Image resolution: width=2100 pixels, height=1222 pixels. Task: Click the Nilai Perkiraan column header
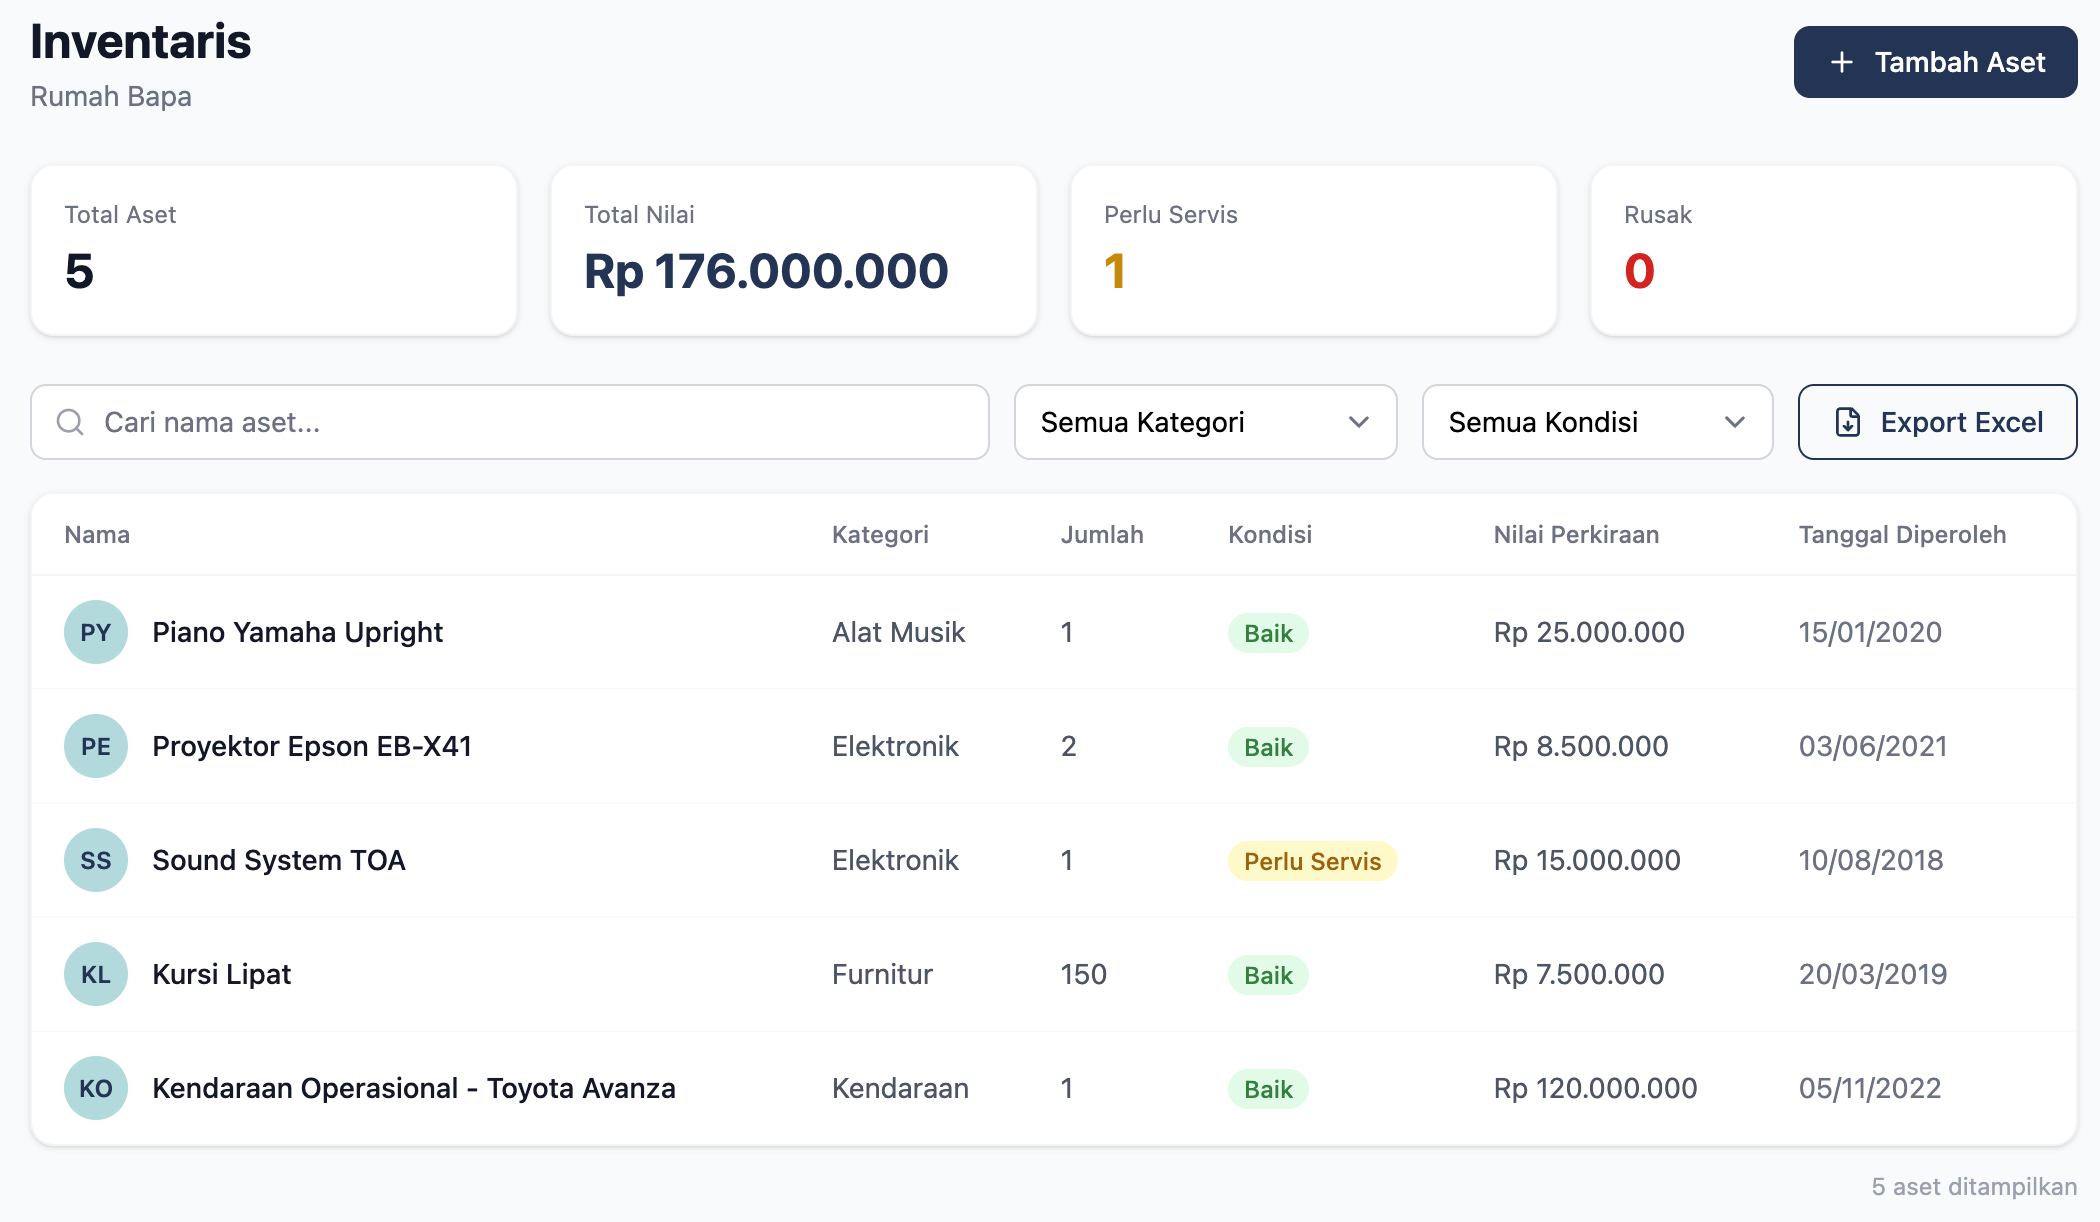1576,535
